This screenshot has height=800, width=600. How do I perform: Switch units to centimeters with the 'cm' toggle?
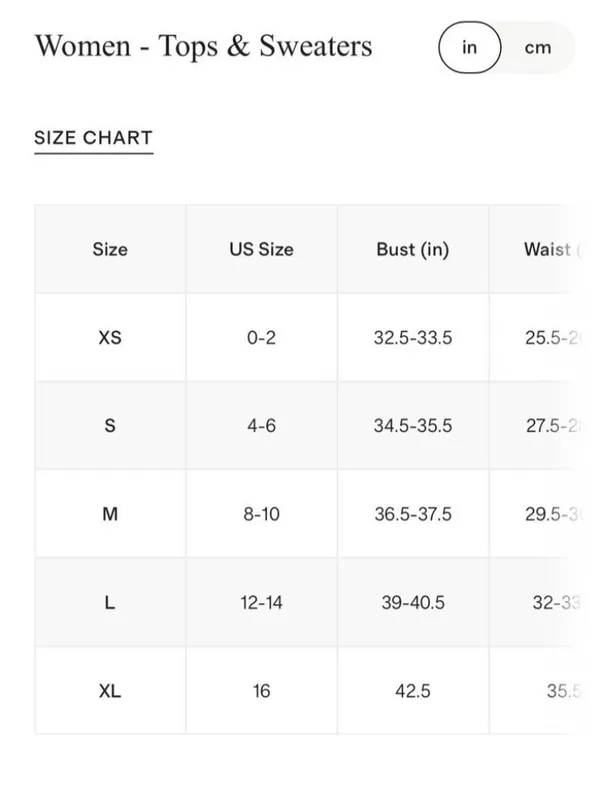tap(538, 47)
